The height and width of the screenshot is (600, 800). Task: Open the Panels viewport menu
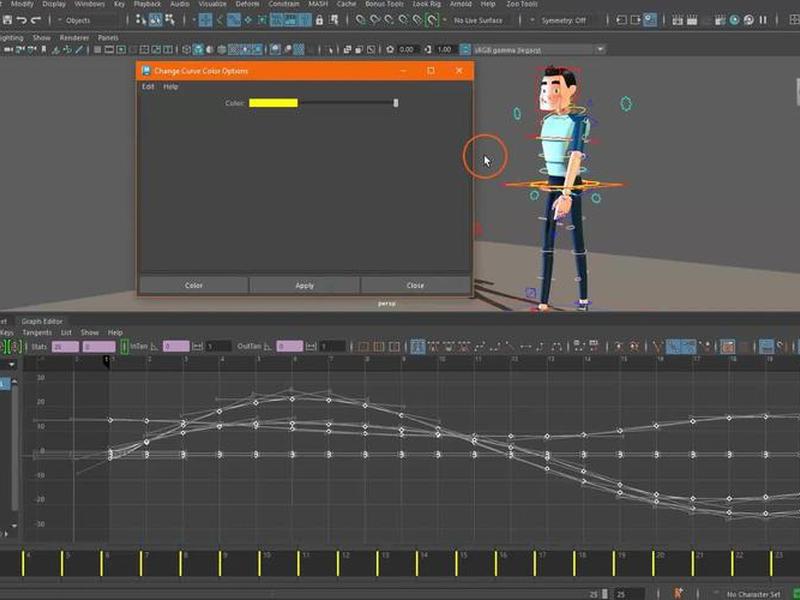coord(108,38)
